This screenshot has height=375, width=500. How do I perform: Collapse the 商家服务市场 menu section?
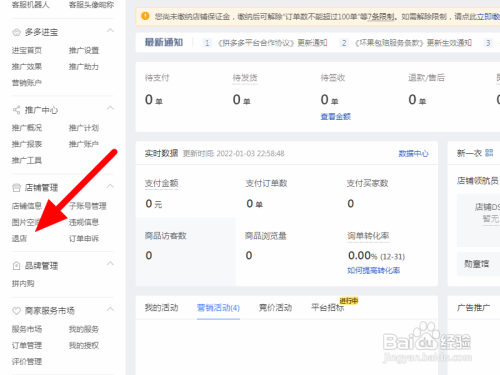point(110,309)
